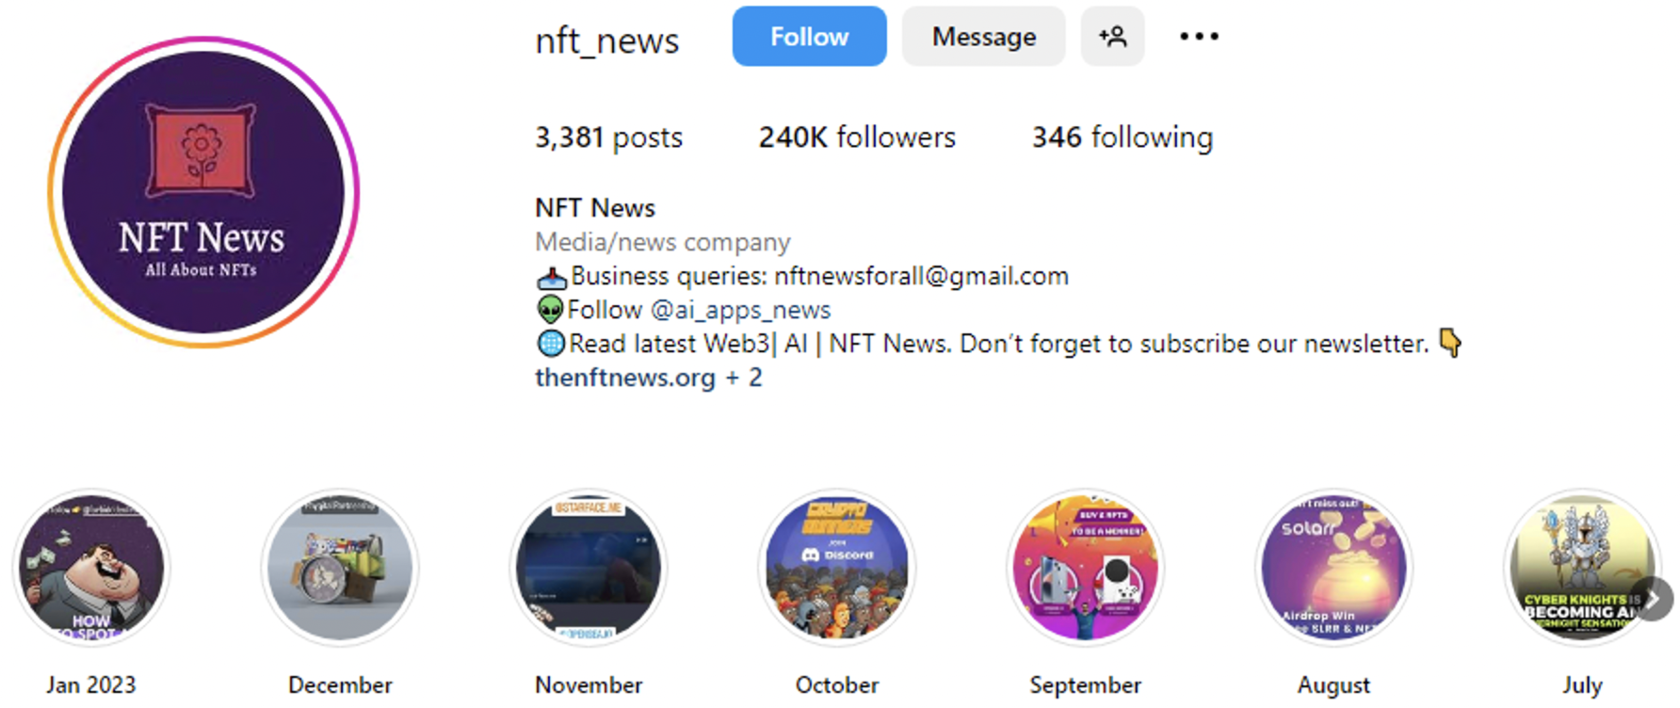Image resolution: width=1680 pixels, height=708 pixels.
Task: Open the three-dot more options menu
Action: point(1199,37)
